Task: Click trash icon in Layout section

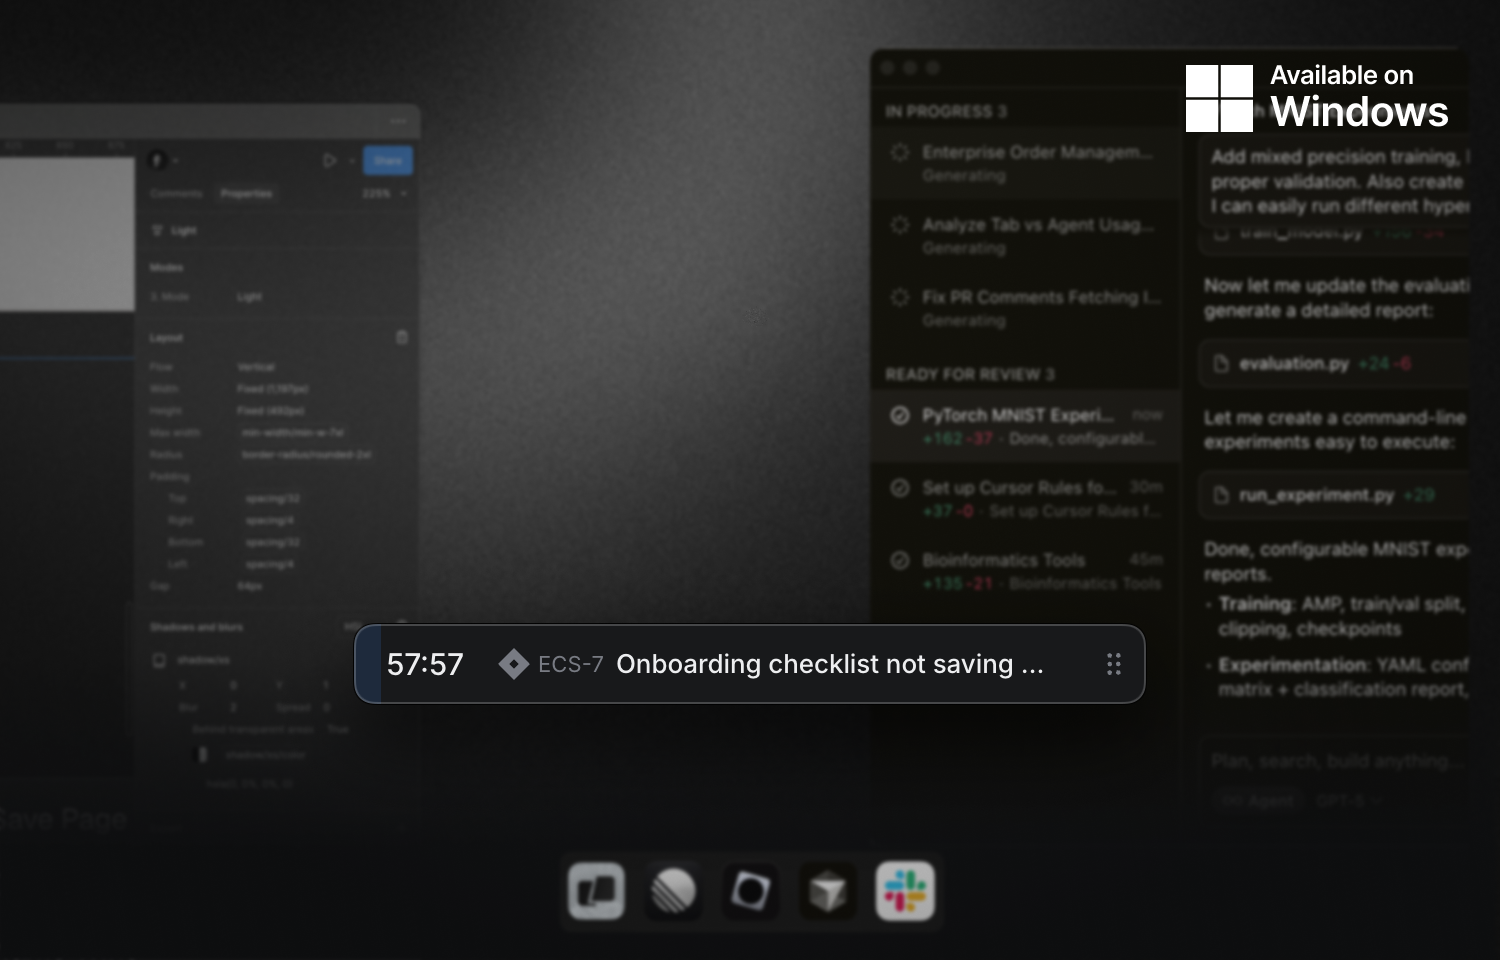Action: 402,338
